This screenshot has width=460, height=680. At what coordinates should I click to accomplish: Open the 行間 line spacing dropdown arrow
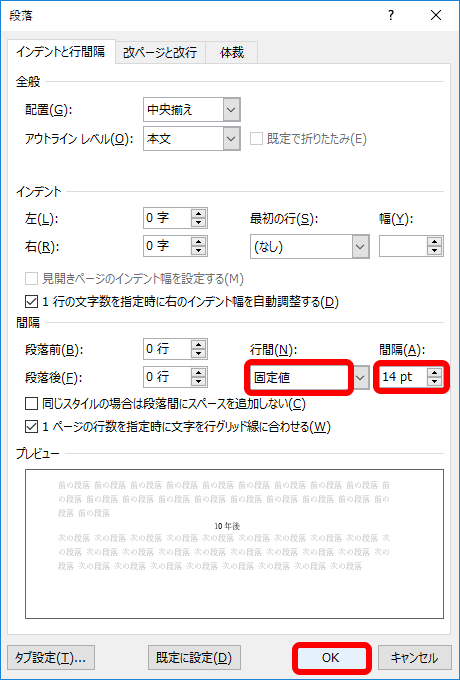coord(360,377)
